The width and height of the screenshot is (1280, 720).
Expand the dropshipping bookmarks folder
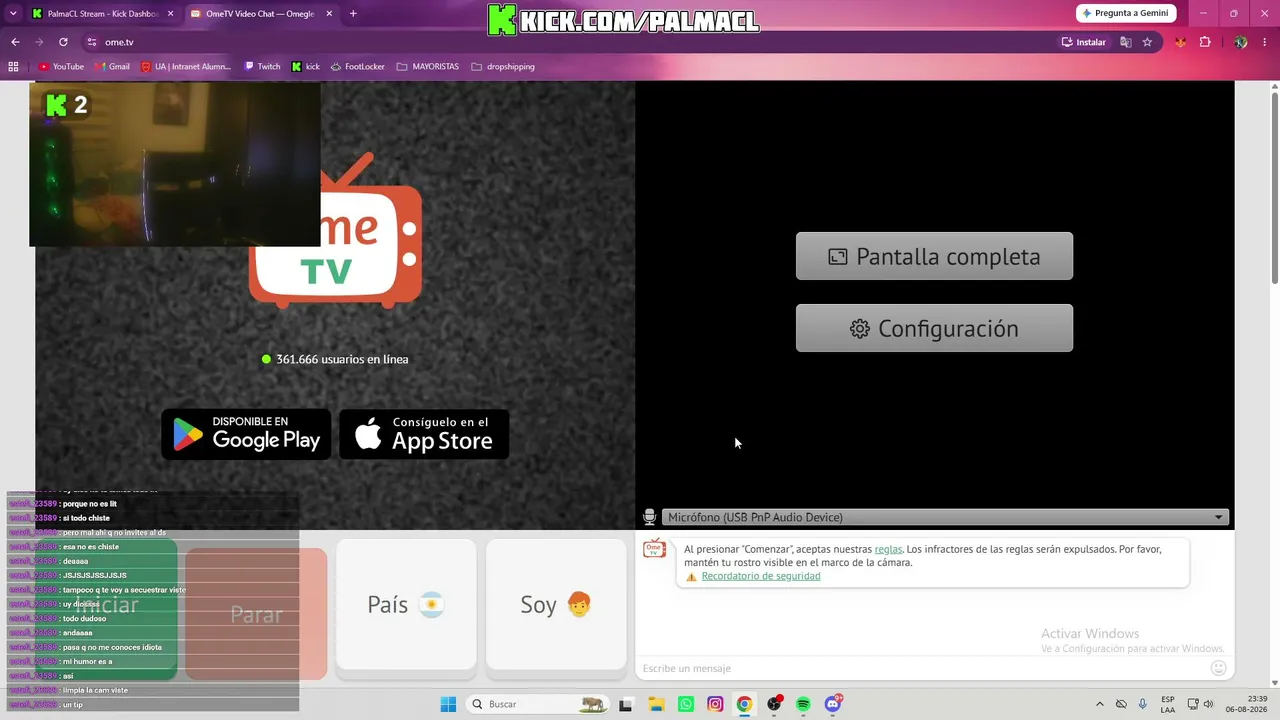click(503, 67)
